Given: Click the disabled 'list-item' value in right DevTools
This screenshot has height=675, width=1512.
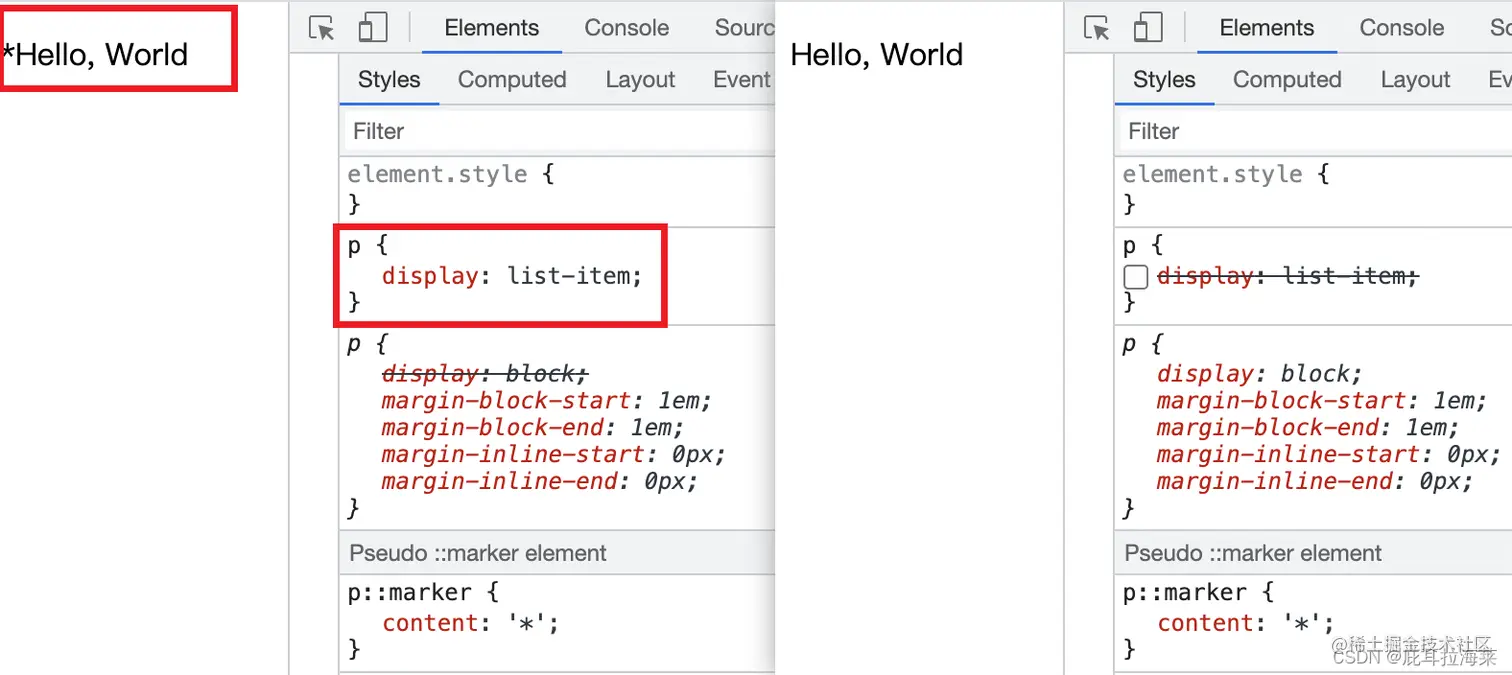Looking at the screenshot, I should (1345, 276).
